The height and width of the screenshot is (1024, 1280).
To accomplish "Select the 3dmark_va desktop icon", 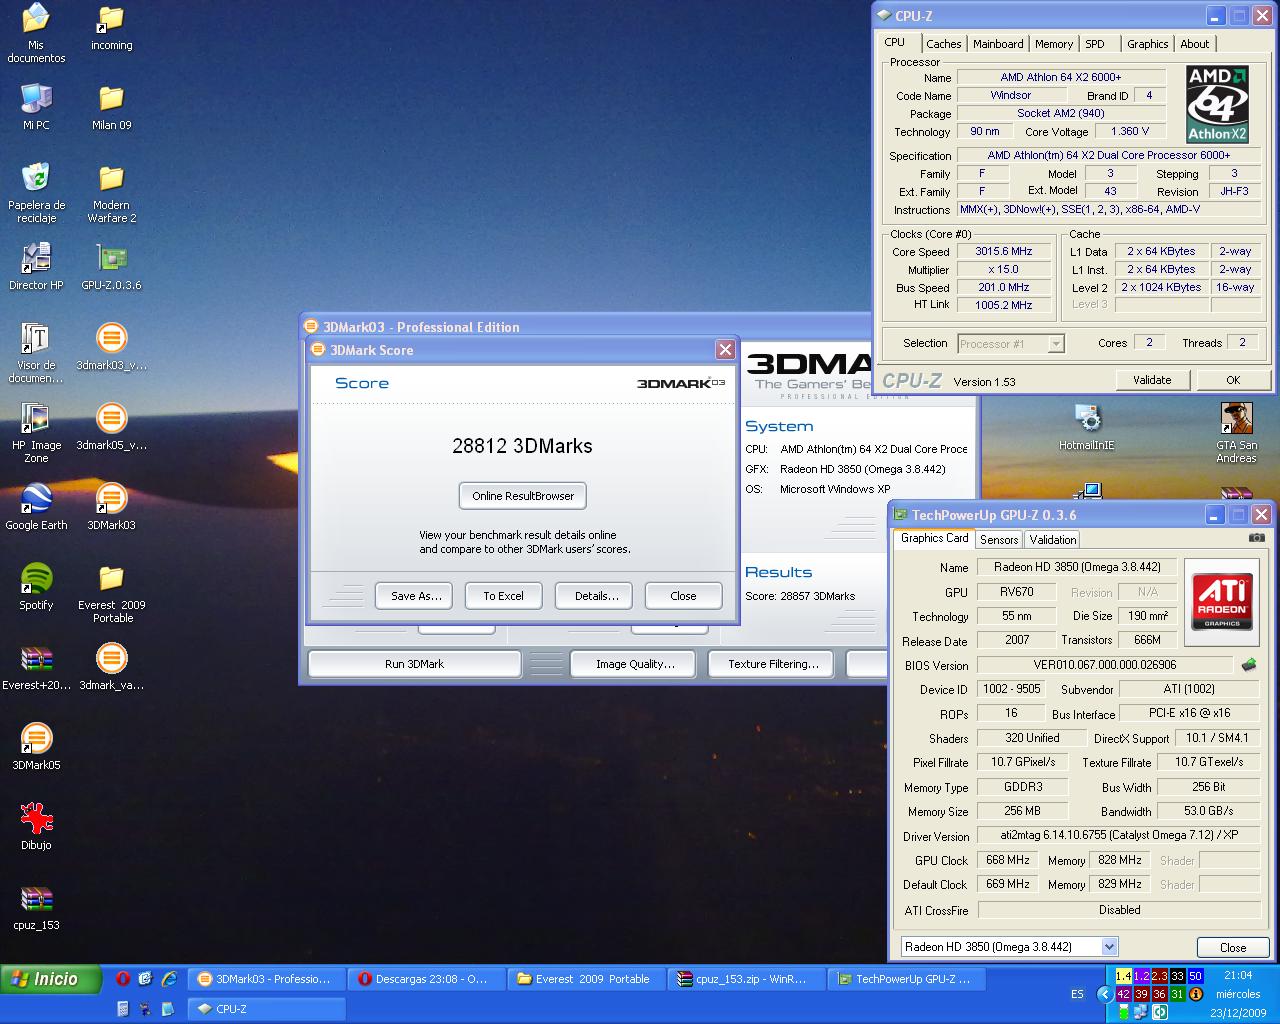I will click(111, 666).
